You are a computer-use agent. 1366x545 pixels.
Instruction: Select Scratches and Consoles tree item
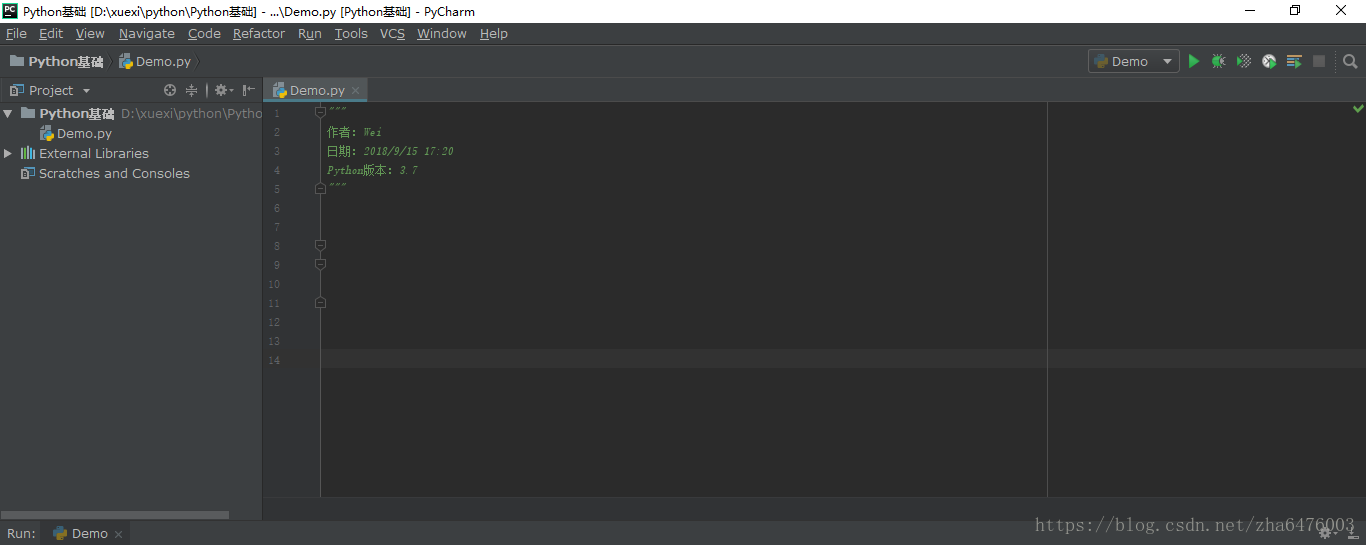(114, 173)
